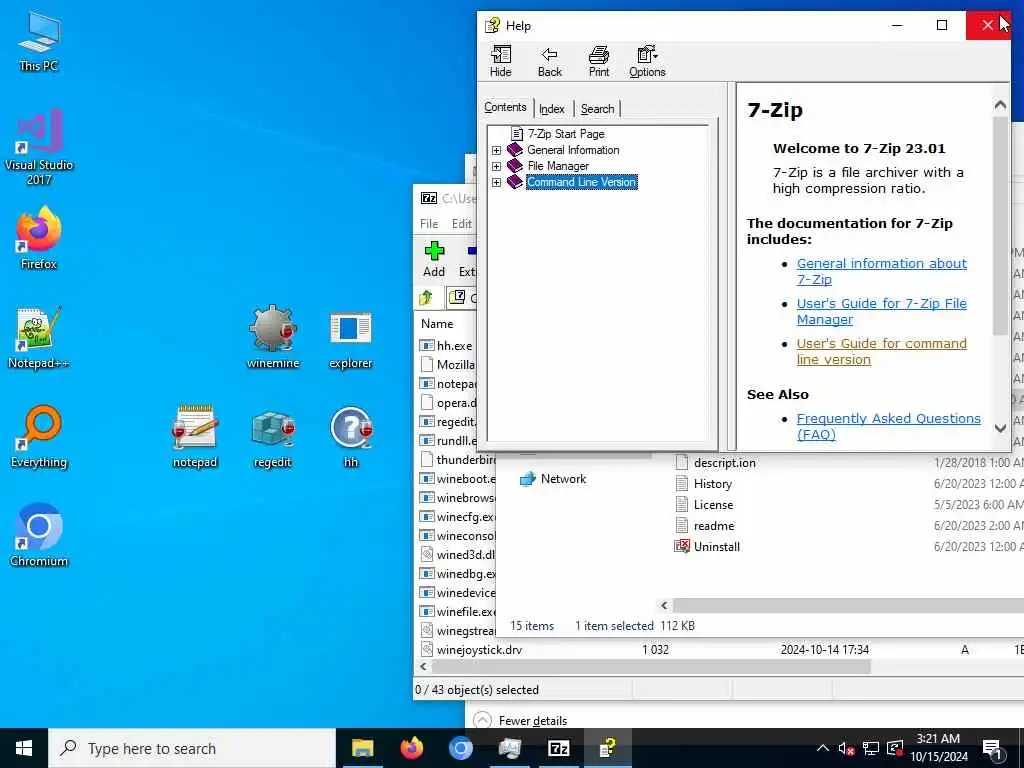
Task: Click Explorer horizontal scroll left arrow
Action: [x=664, y=605]
